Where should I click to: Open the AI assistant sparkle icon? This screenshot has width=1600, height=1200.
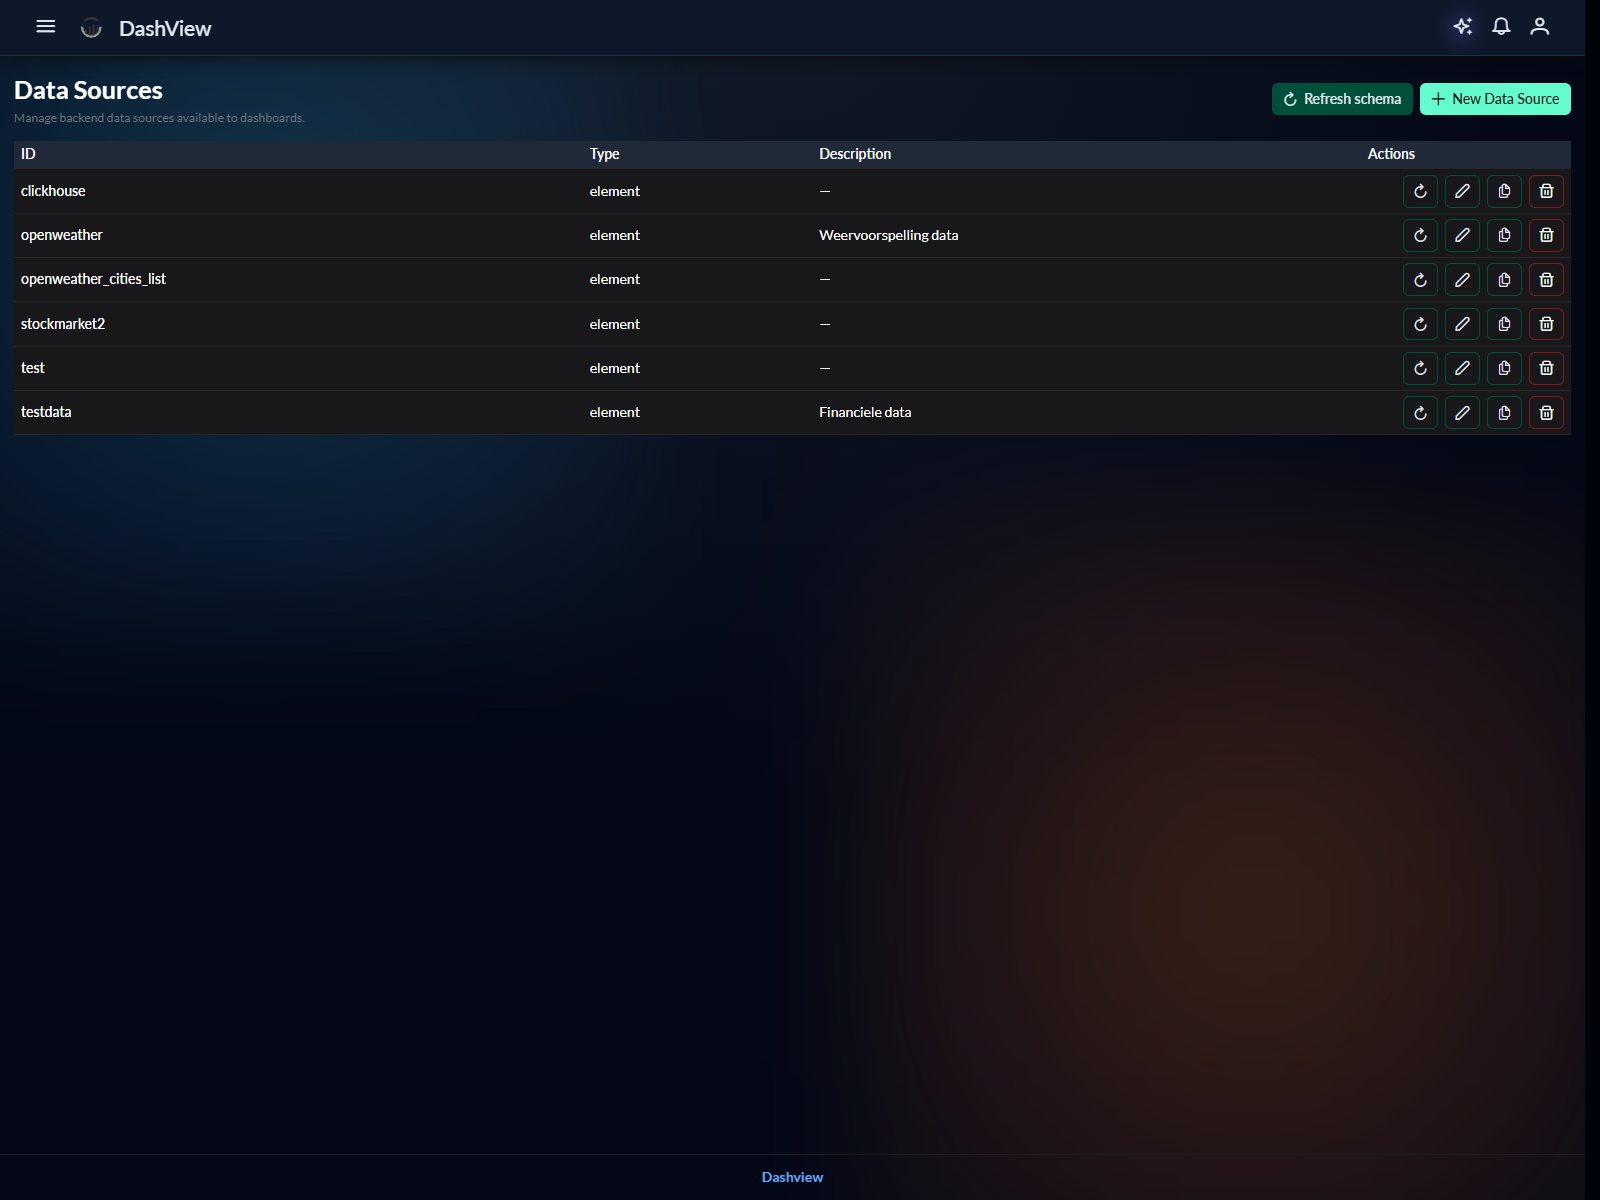point(1462,27)
